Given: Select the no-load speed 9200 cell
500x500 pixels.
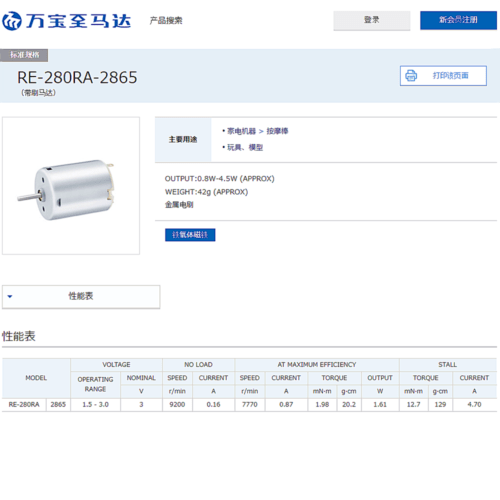Looking at the screenshot, I should tap(177, 404).
